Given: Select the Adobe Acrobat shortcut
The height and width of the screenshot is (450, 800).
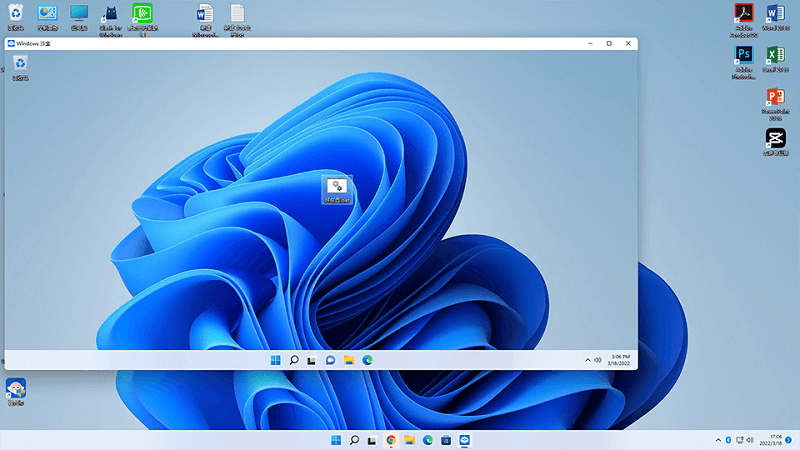Looking at the screenshot, I should [x=743, y=20].
